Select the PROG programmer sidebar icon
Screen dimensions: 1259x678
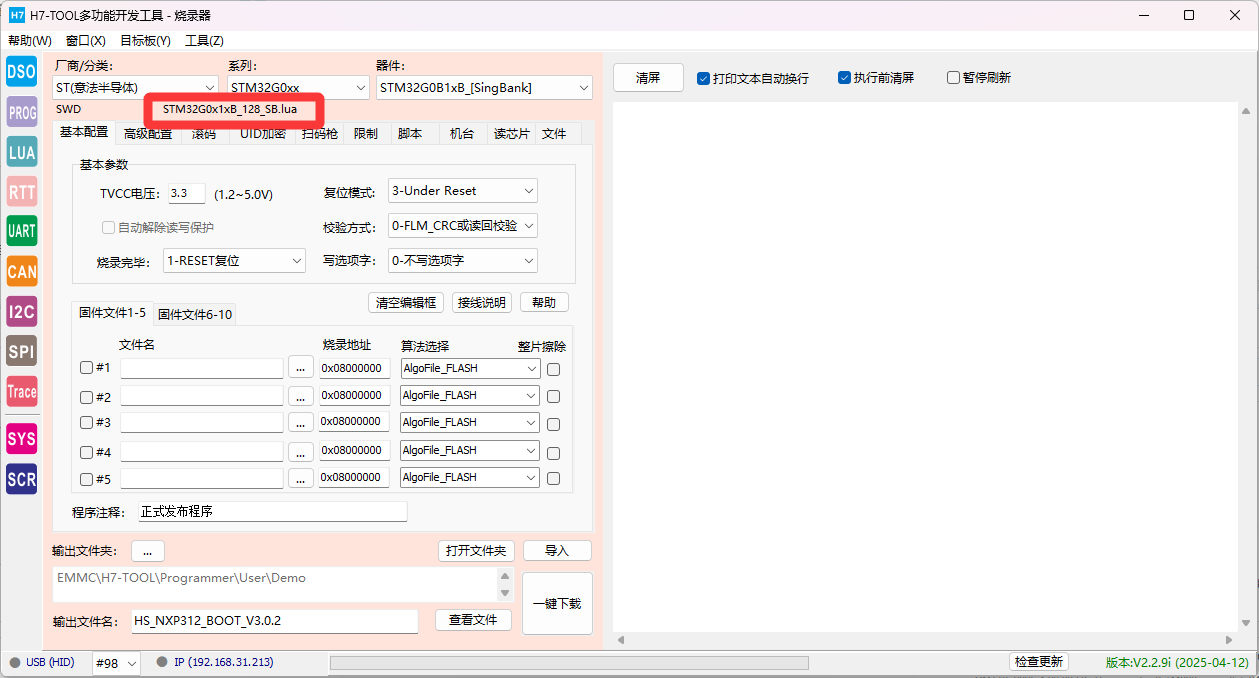21,112
